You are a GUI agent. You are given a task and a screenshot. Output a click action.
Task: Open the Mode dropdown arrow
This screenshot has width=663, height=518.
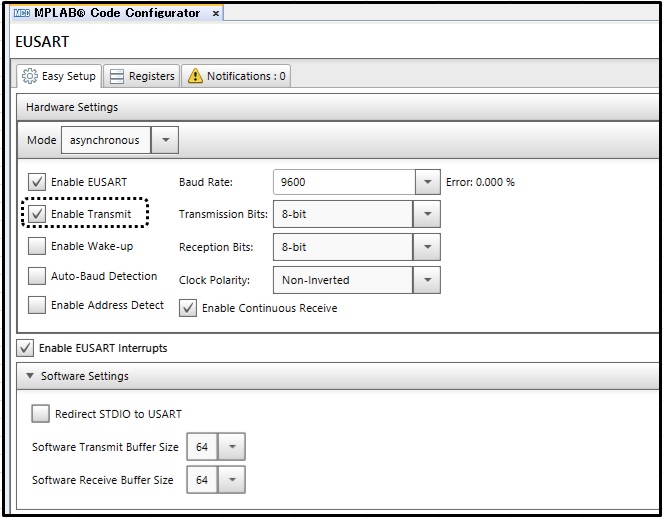click(x=165, y=140)
